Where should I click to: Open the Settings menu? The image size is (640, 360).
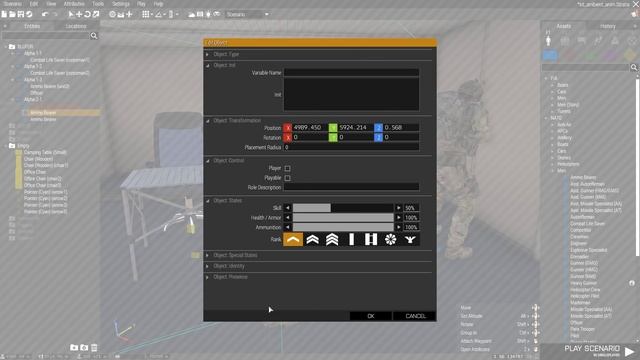[x=121, y=4]
